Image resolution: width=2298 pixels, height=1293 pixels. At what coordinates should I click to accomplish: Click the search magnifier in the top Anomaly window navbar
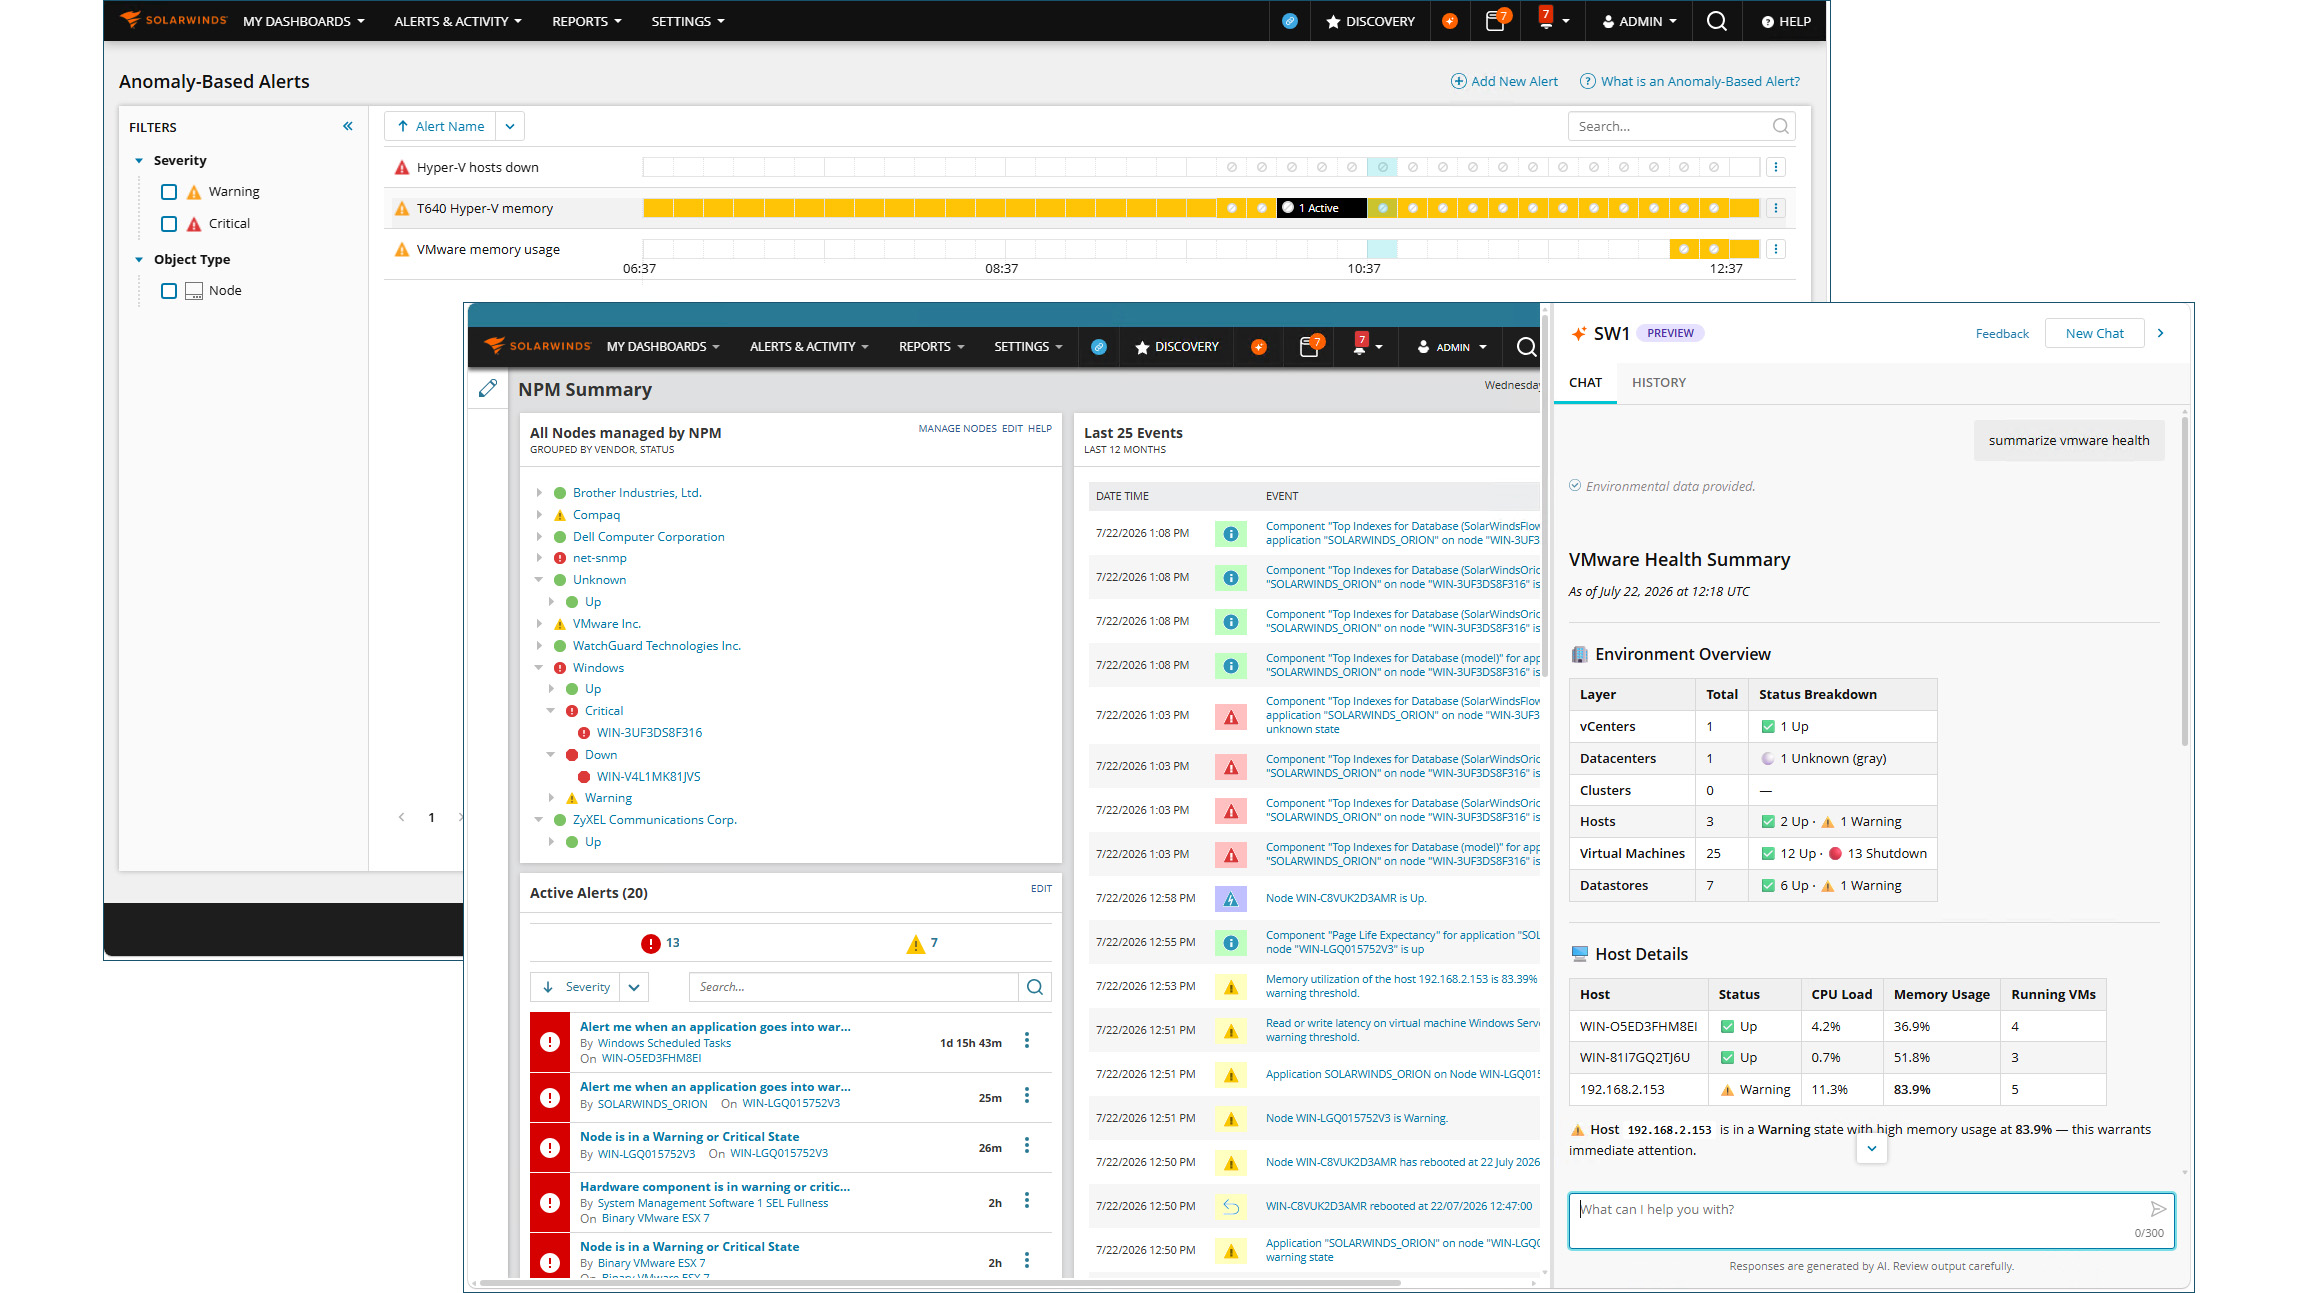click(1716, 21)
